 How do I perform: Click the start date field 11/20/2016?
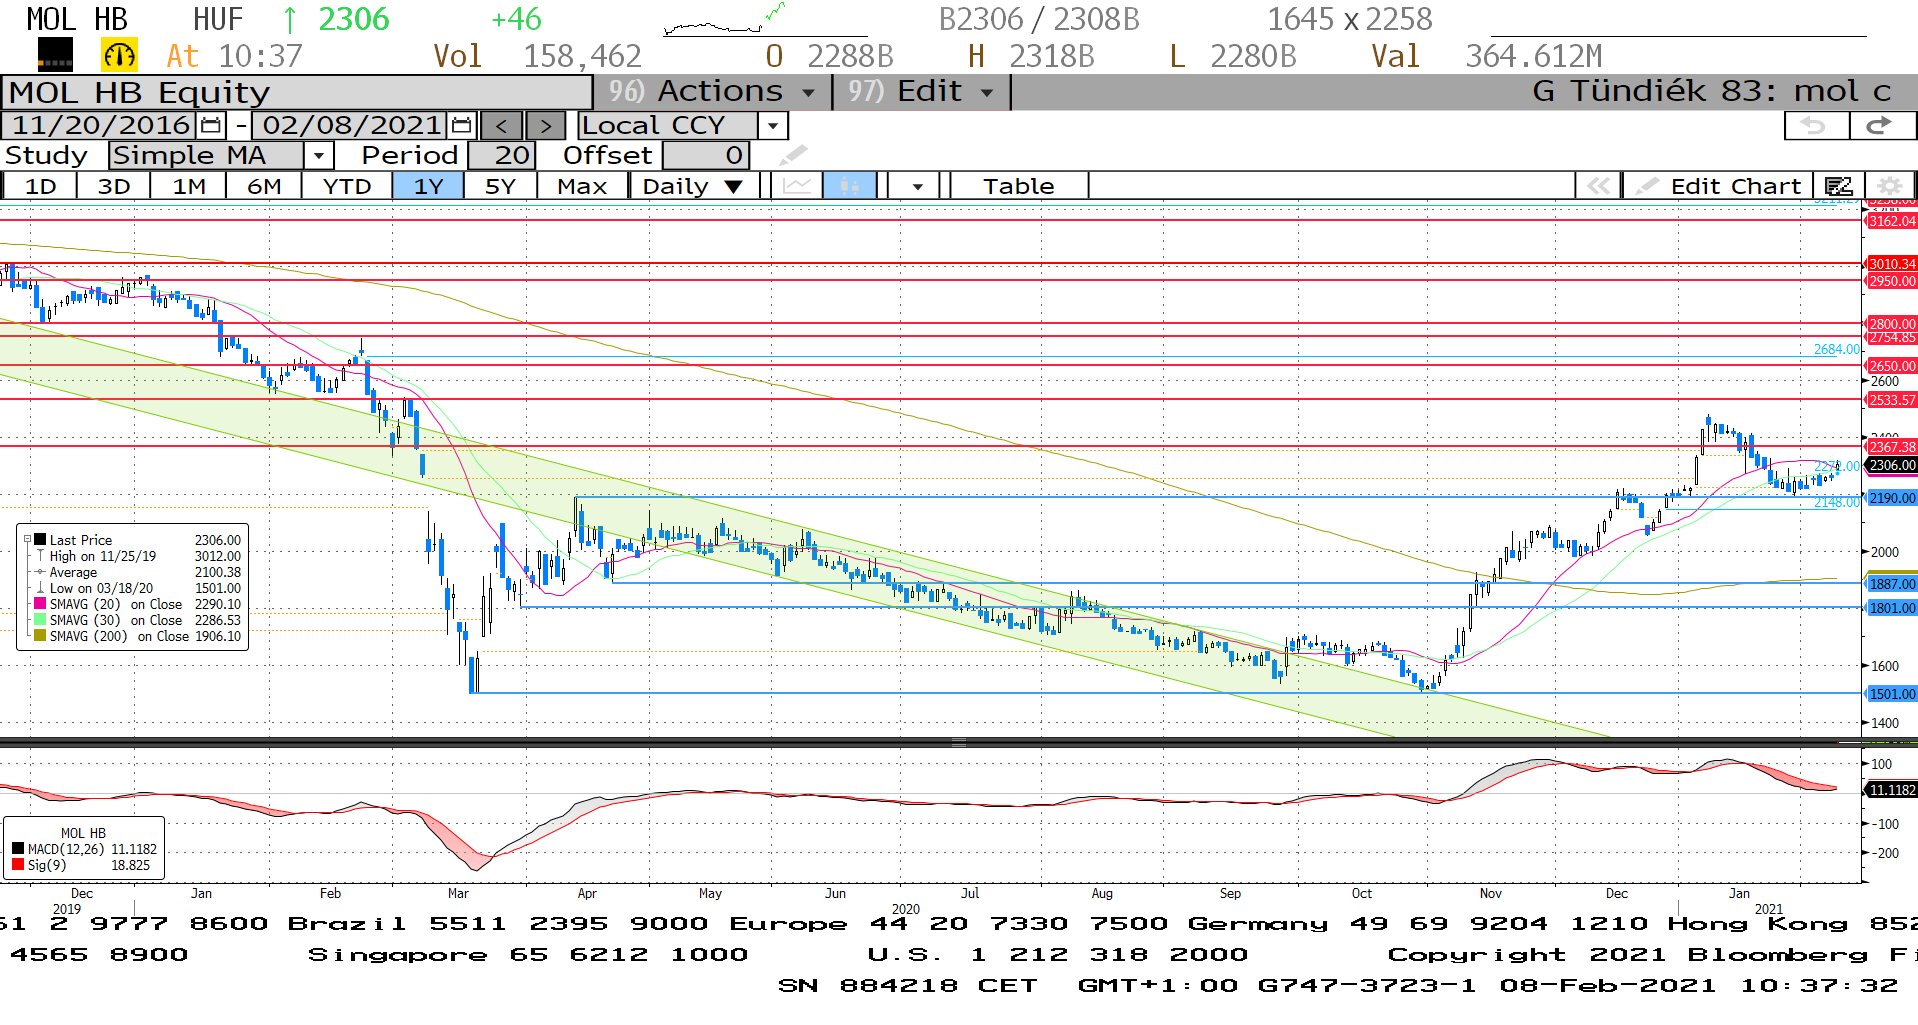pos(100,126)
